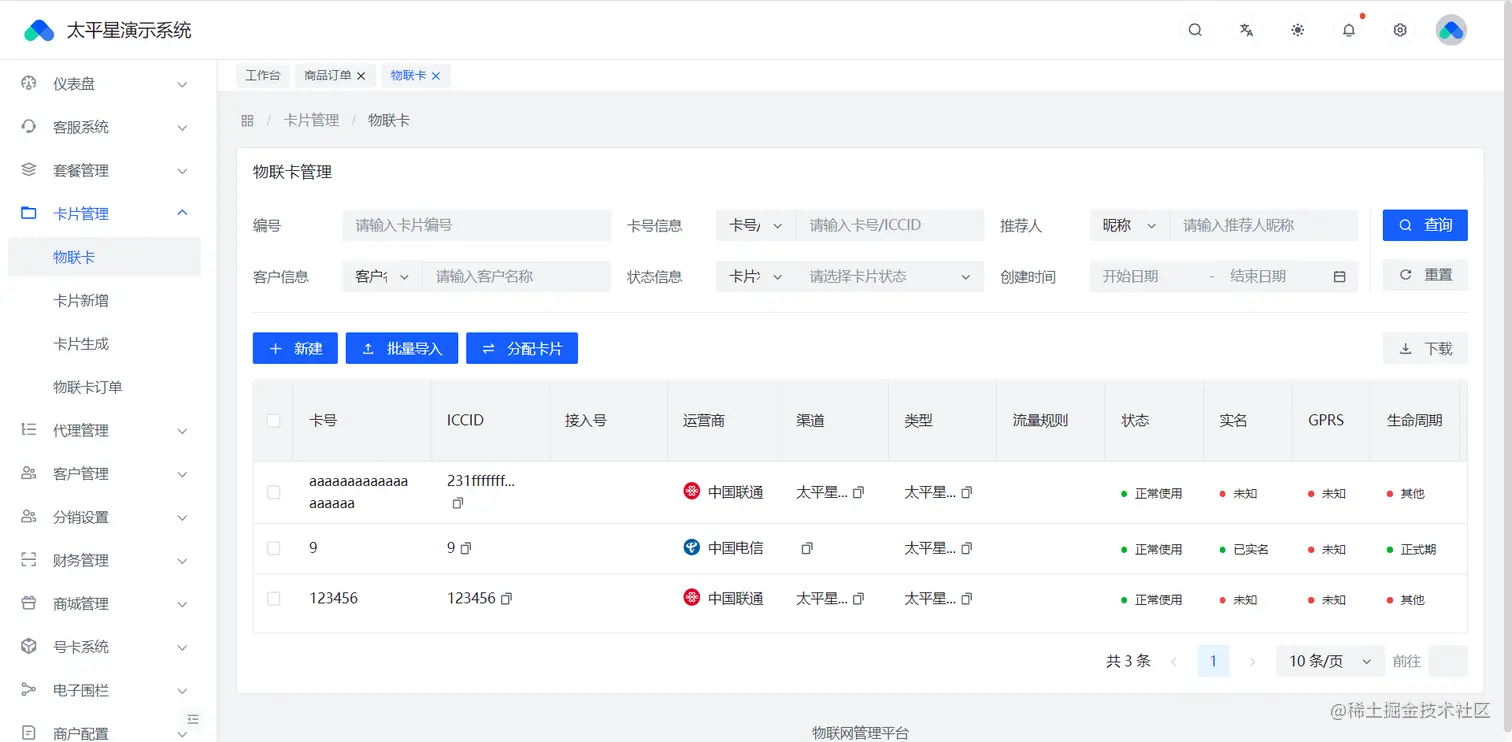Click the 分配卡片 button
The image size is (1512, 742).
[x=522, y=348]
